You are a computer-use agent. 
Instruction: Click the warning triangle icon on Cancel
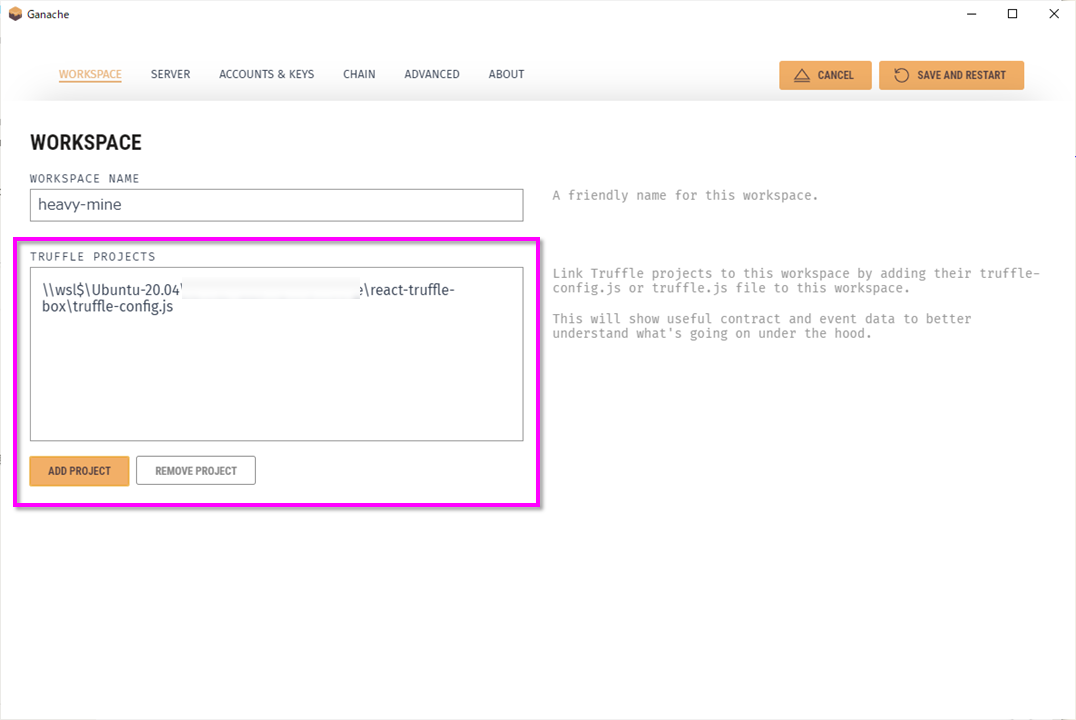[802, 76]
